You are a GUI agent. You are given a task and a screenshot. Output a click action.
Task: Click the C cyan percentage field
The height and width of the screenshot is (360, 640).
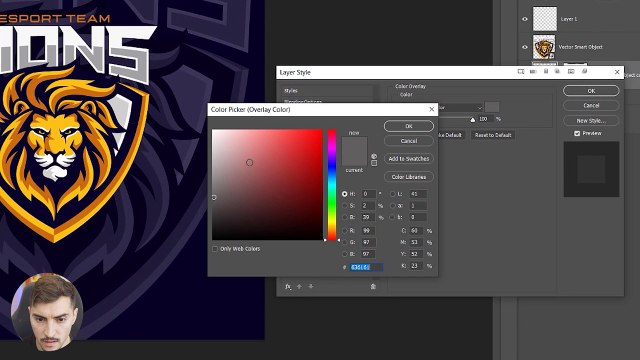(416, 231)
